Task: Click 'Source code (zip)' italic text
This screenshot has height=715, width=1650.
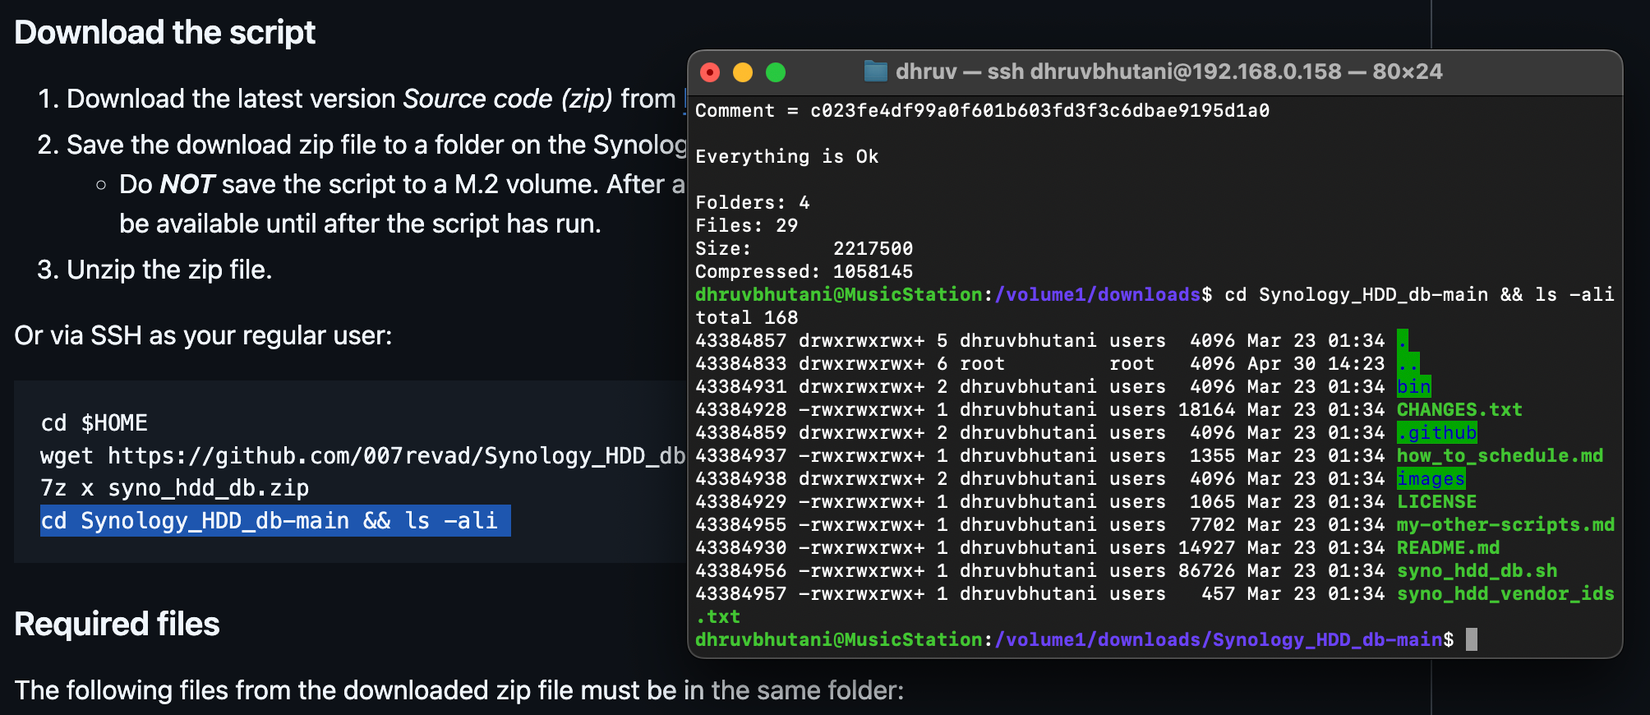Action: coord(508,99)
